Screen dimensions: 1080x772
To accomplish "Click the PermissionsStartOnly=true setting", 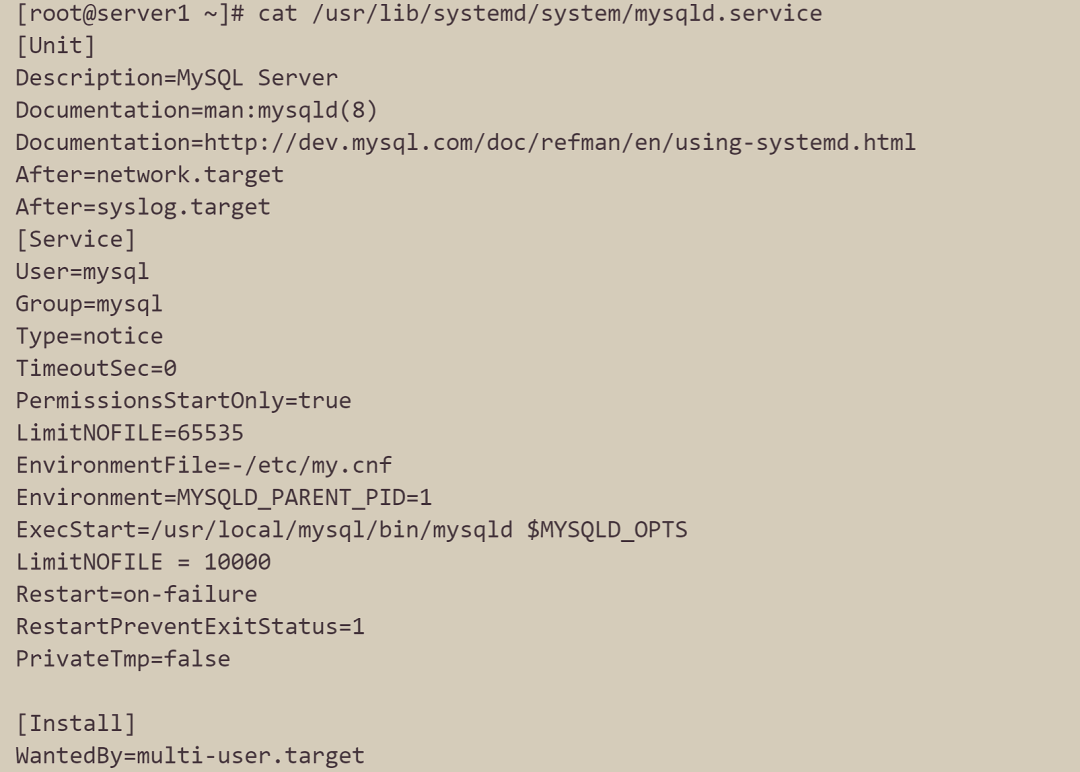I will [x=183, y=401].
